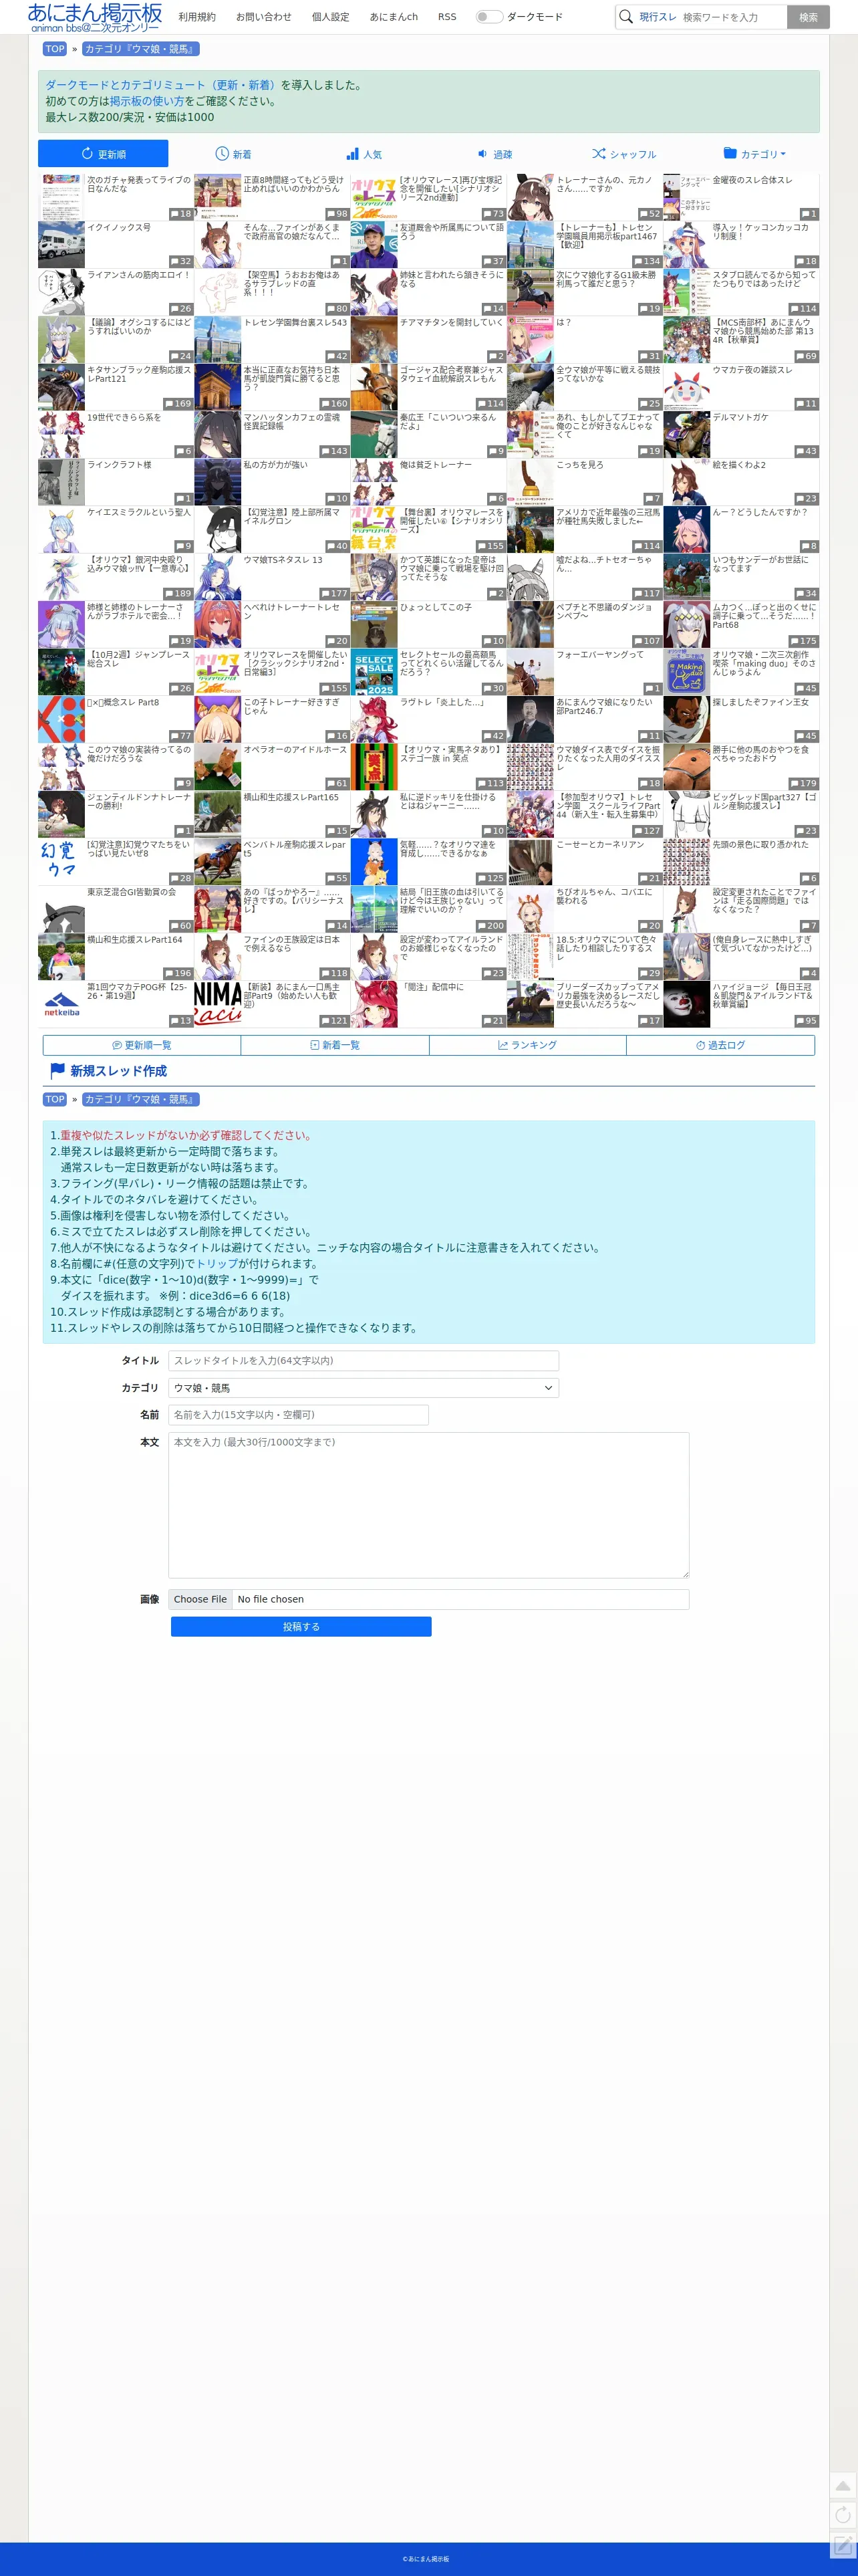Viewport: 858px width, 2576px height.
Task: Click the comment count 189 badge
Action: (x=178, y=594)
